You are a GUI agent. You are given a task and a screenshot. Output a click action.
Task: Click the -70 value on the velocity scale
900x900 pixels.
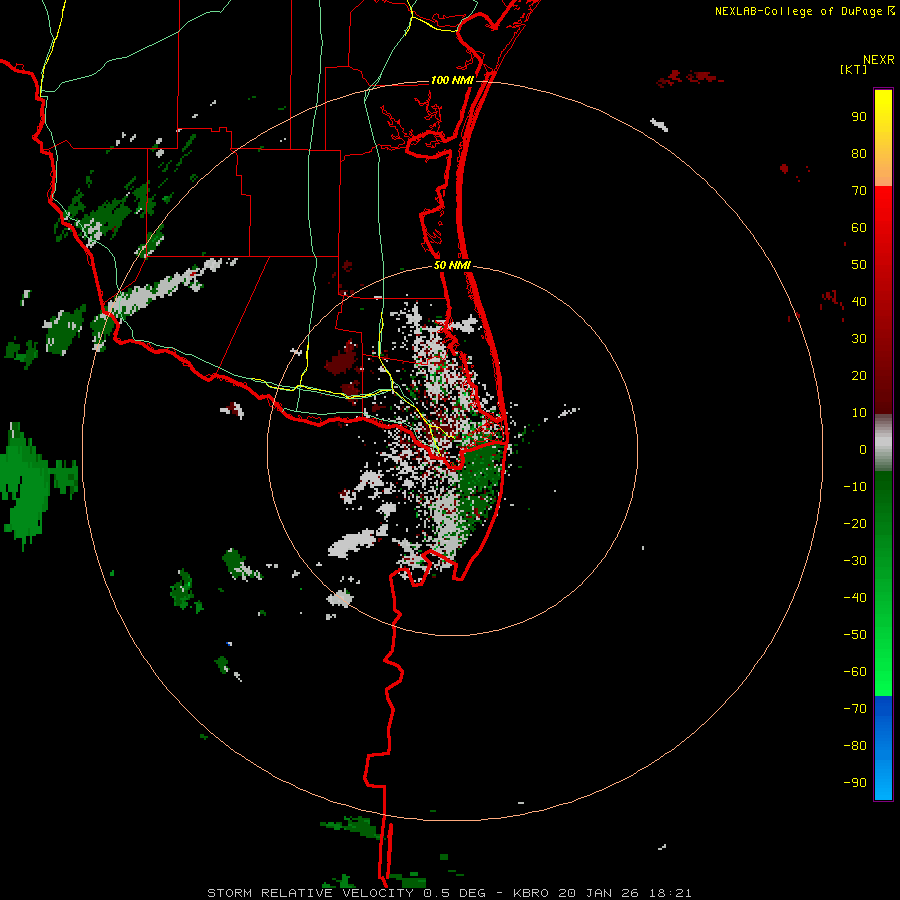(x=855, y=708)
